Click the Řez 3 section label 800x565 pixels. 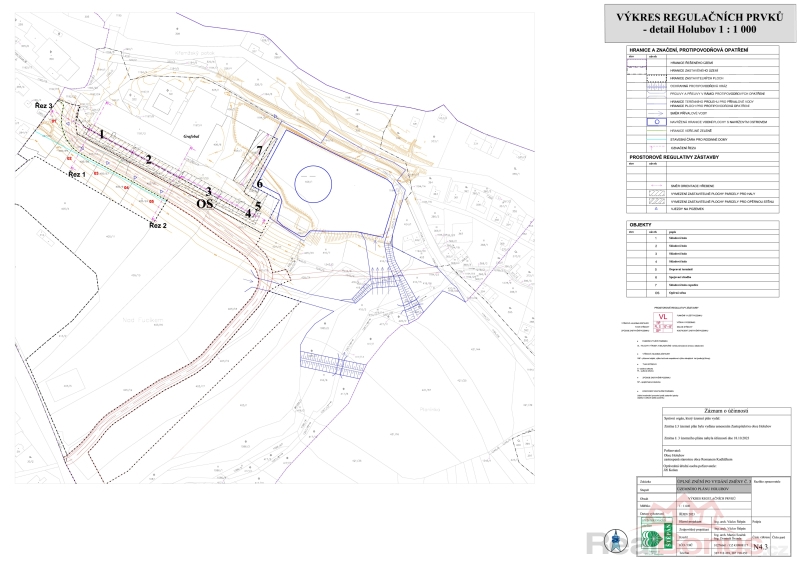(42, 104)
